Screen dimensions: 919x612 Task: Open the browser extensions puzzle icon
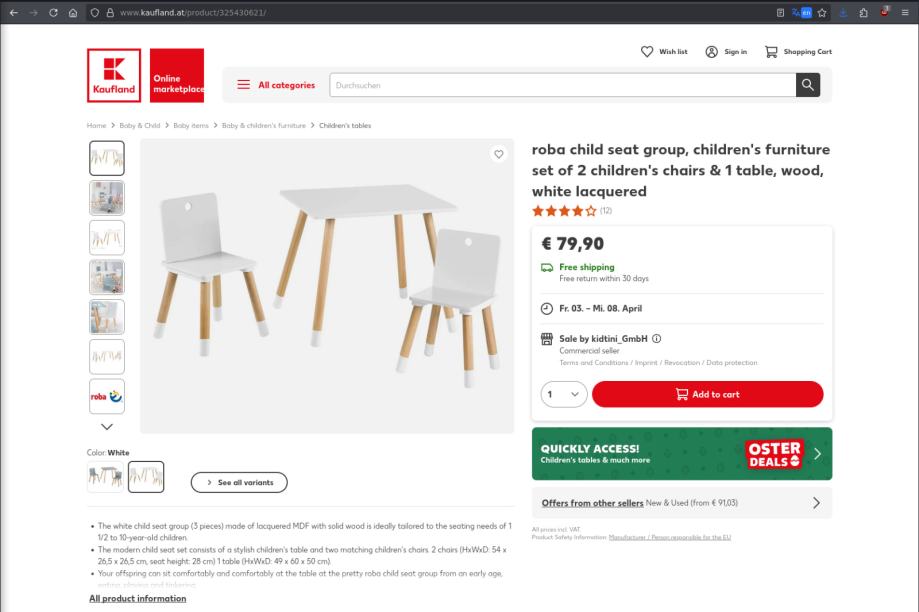(863, 12)
